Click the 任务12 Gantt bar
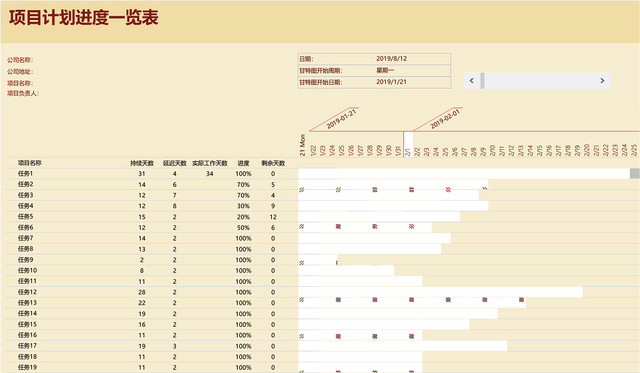This screenshot has width=640, height=373. pyautogui.click(x=440, y=292)
